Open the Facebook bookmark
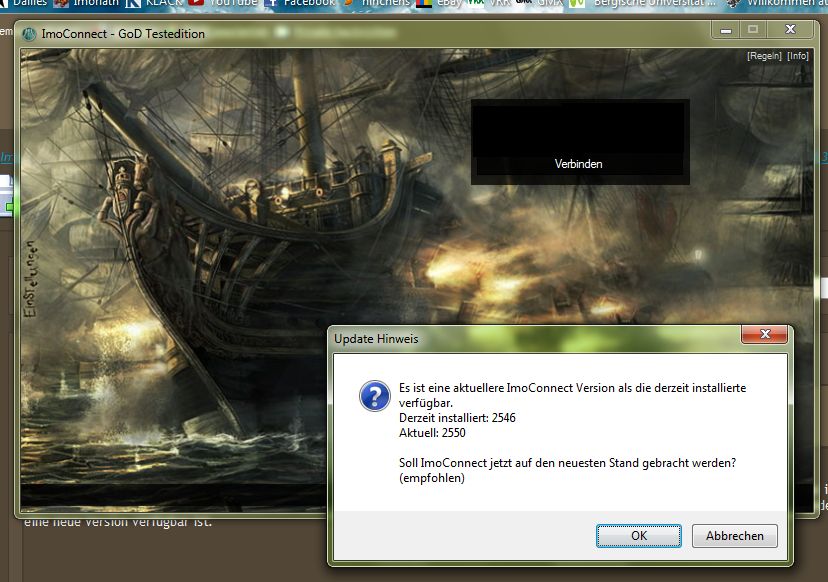The image size is (828, 582). tap(298, 3)
